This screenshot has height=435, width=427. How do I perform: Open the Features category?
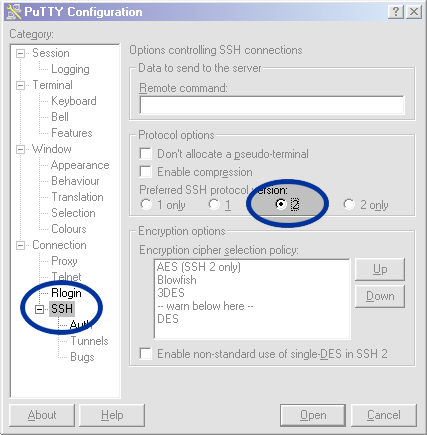(x=72, y=133)
